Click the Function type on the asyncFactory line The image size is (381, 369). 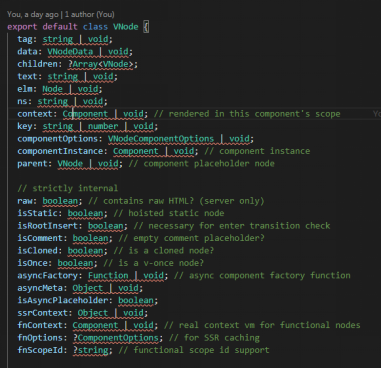pyautogui.click(x=108, y=276)
